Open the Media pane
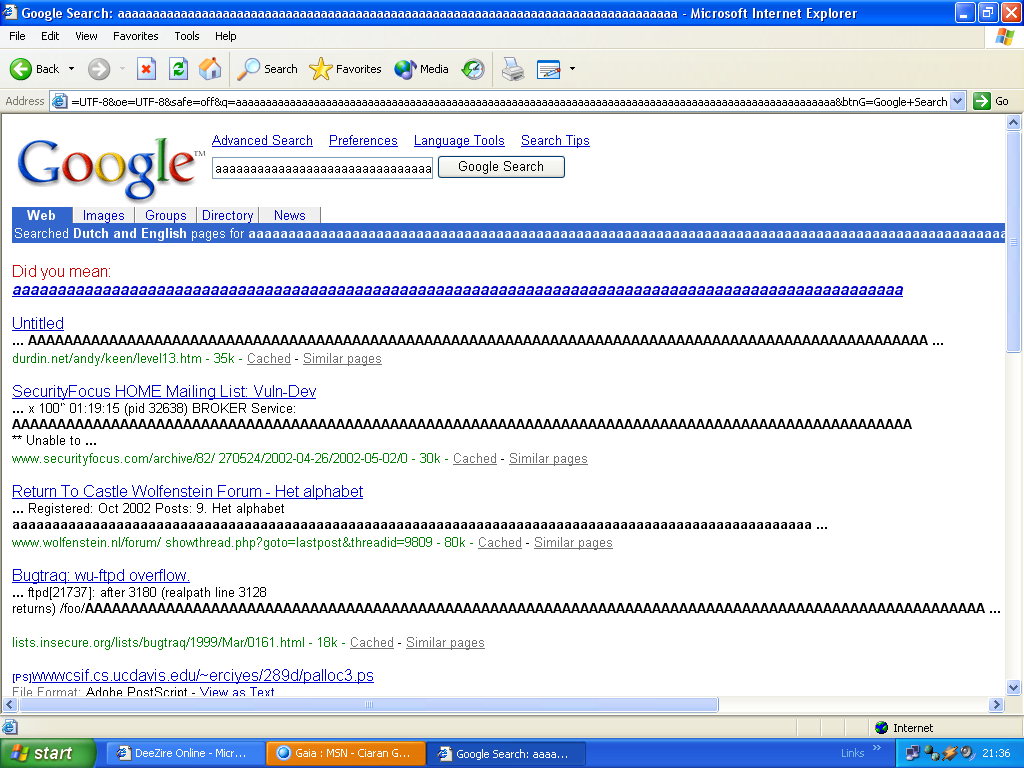Viewport: 1024px width, 768px height. (x=421, y=69)
